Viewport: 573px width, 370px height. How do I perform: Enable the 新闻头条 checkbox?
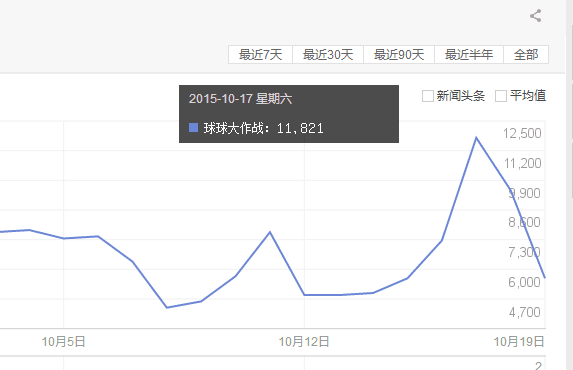[x=428, y=96]
